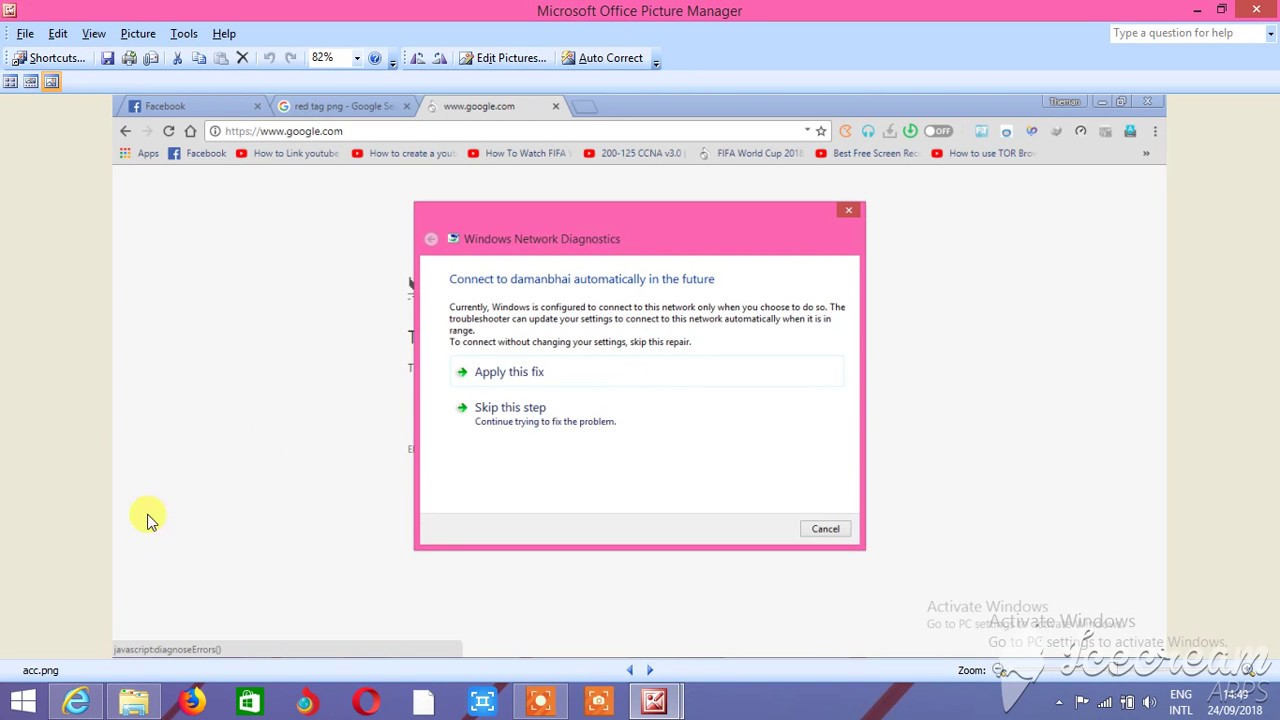Toggle the OFF switch in browser toolbar

[x=938, y=131]
